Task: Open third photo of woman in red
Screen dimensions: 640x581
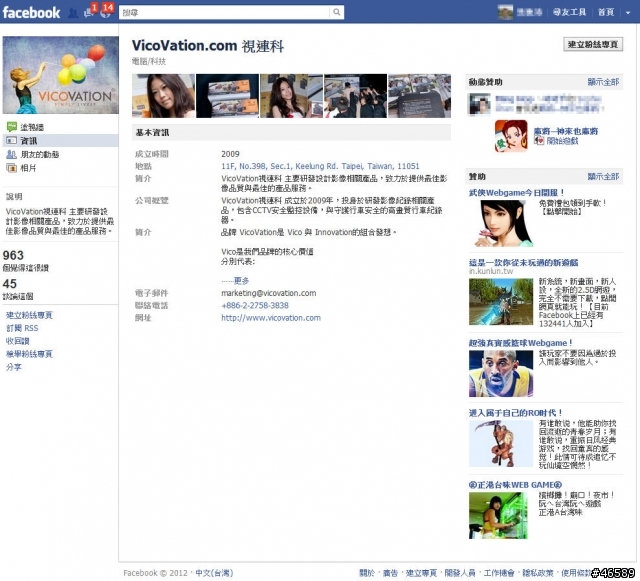Action: pos(291,96)
